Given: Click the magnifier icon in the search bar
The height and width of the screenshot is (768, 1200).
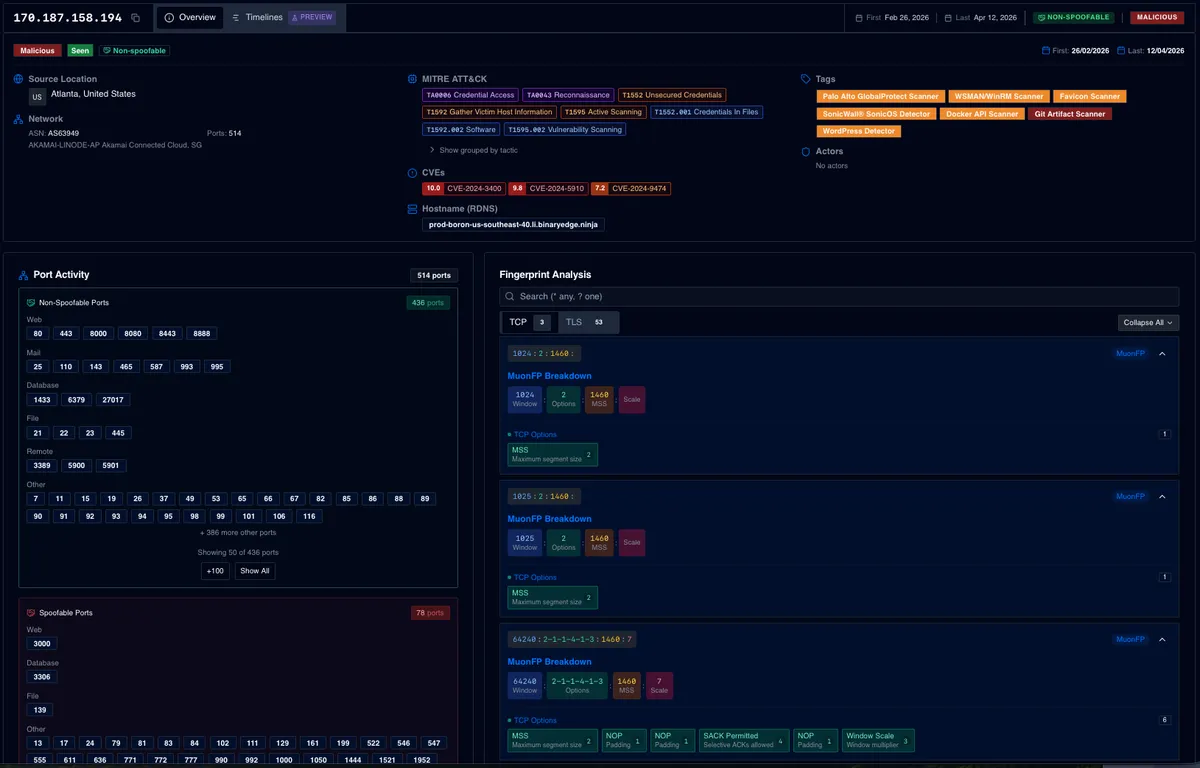Looking at the screenshot, I should pos(512,296).
